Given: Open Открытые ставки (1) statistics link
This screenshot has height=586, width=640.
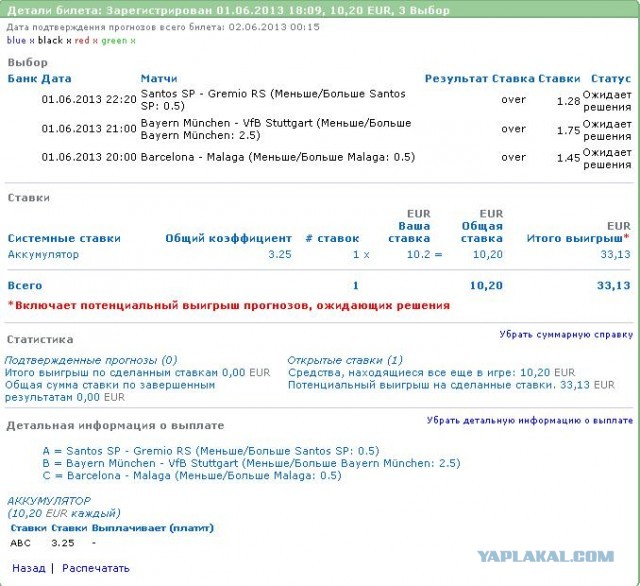Looking at the screenshot, I should (345, 360).
